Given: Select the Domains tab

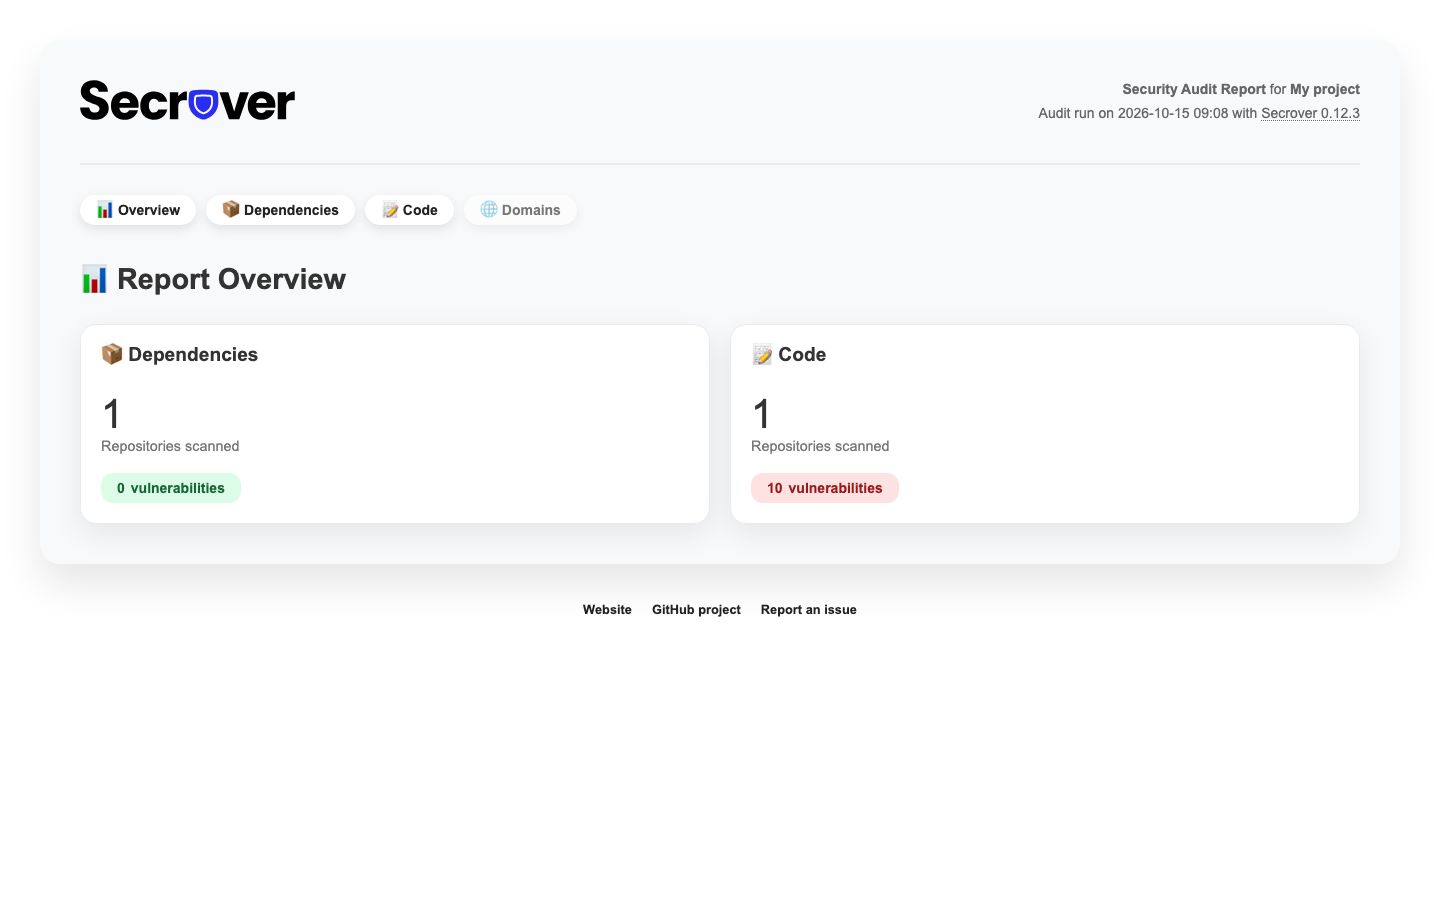Looking at the screenshot, I should point(520,210).
